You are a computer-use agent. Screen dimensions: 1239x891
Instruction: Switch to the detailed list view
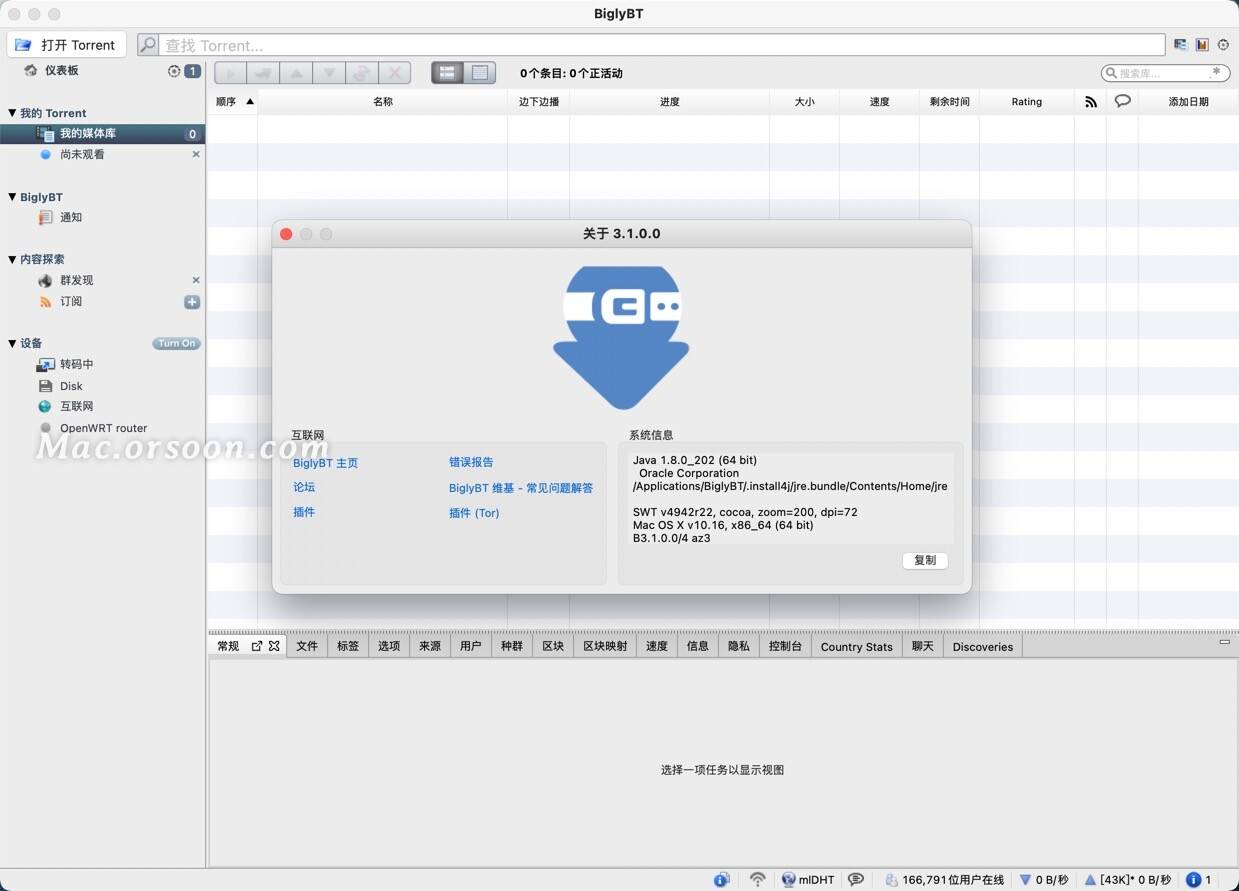[x=447, y=73]
